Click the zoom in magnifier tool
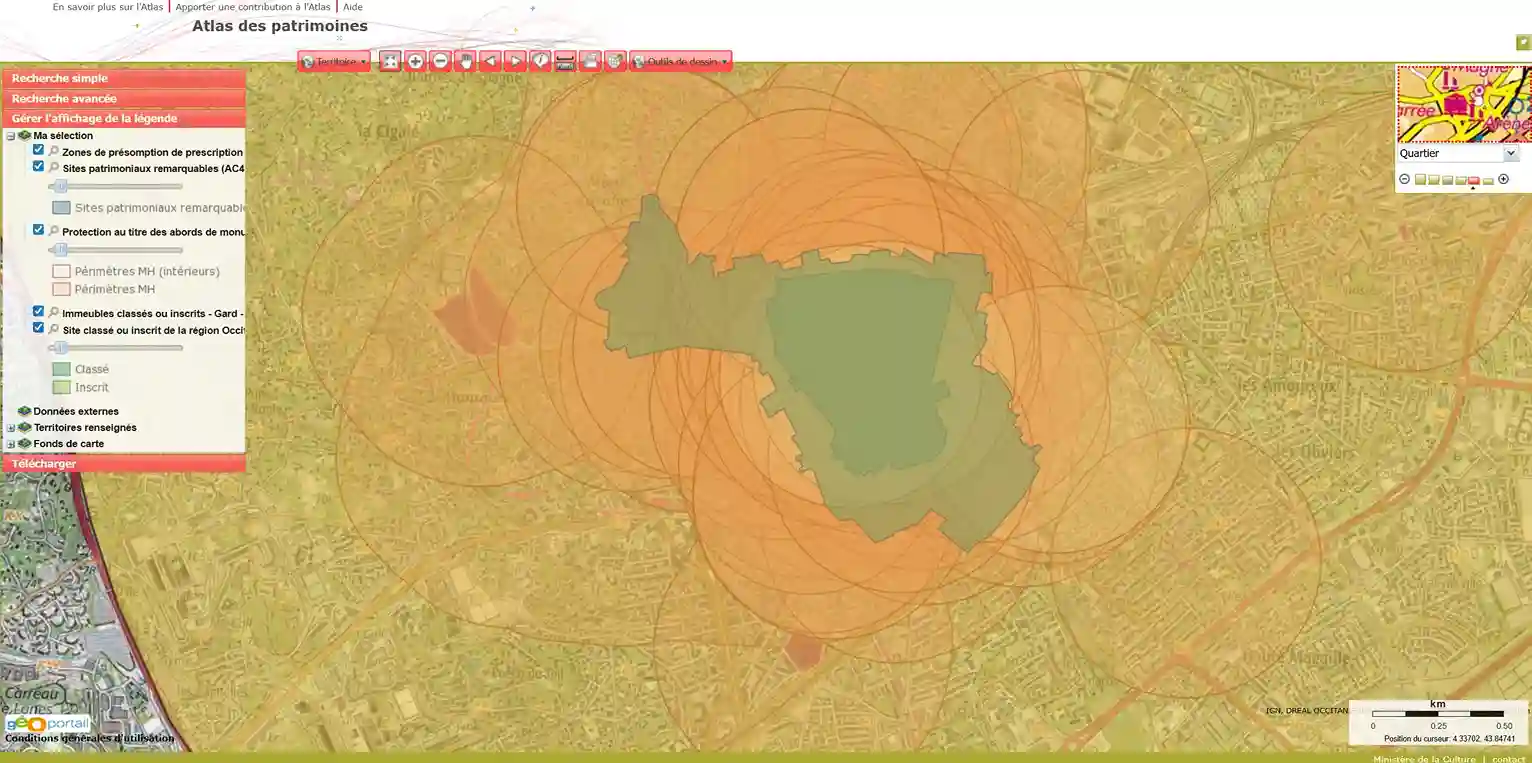This screenshot has height=763, width=1532. 416,61
